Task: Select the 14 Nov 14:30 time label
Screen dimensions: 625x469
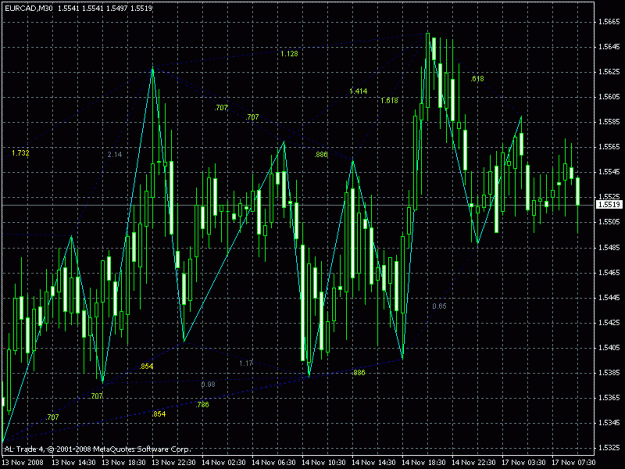Action: point(373,463)
